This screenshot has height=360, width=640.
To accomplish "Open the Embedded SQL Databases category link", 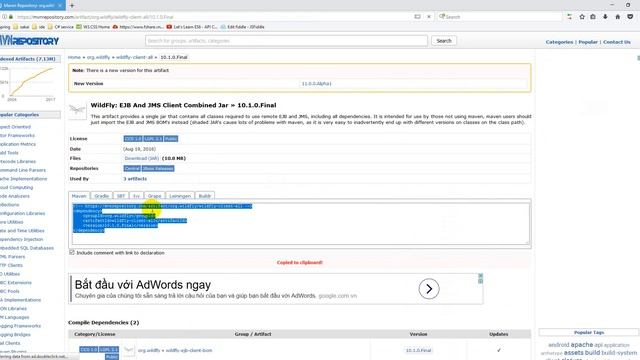I will 27,248.
